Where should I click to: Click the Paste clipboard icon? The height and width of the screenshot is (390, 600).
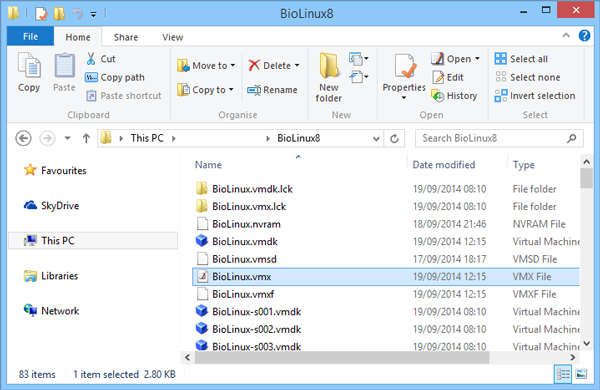pyautogui.click(x=64, y=65)
